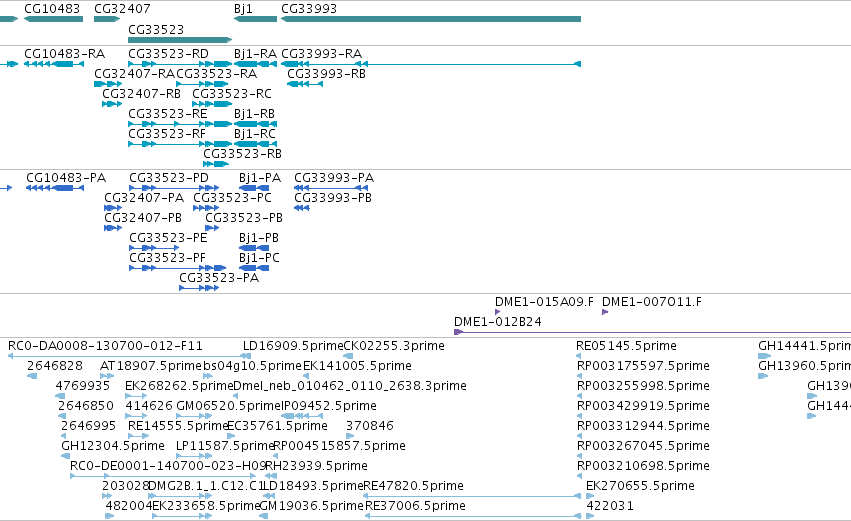The height and width of the screenshot is (521, 851).
Task: Click EST EK270655.5prime
Action: coord(640,486)
